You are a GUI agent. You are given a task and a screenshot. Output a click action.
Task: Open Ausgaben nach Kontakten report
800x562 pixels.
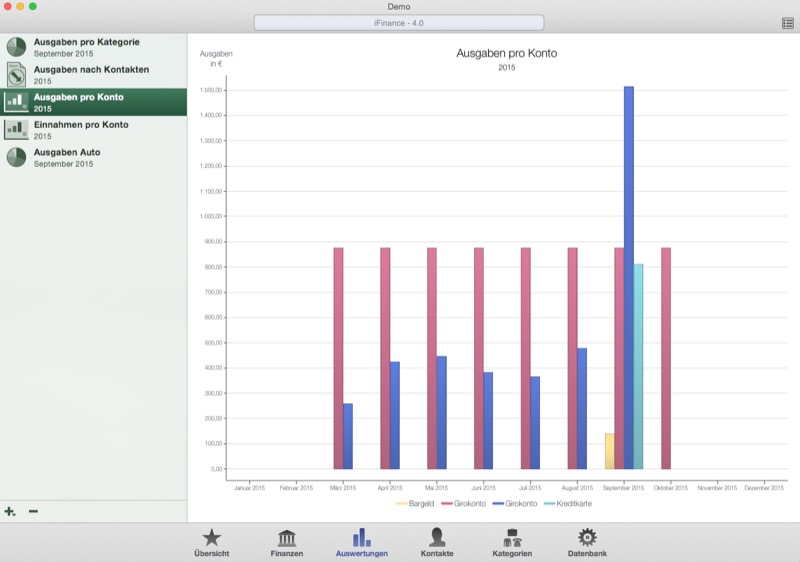click(90, 74)
